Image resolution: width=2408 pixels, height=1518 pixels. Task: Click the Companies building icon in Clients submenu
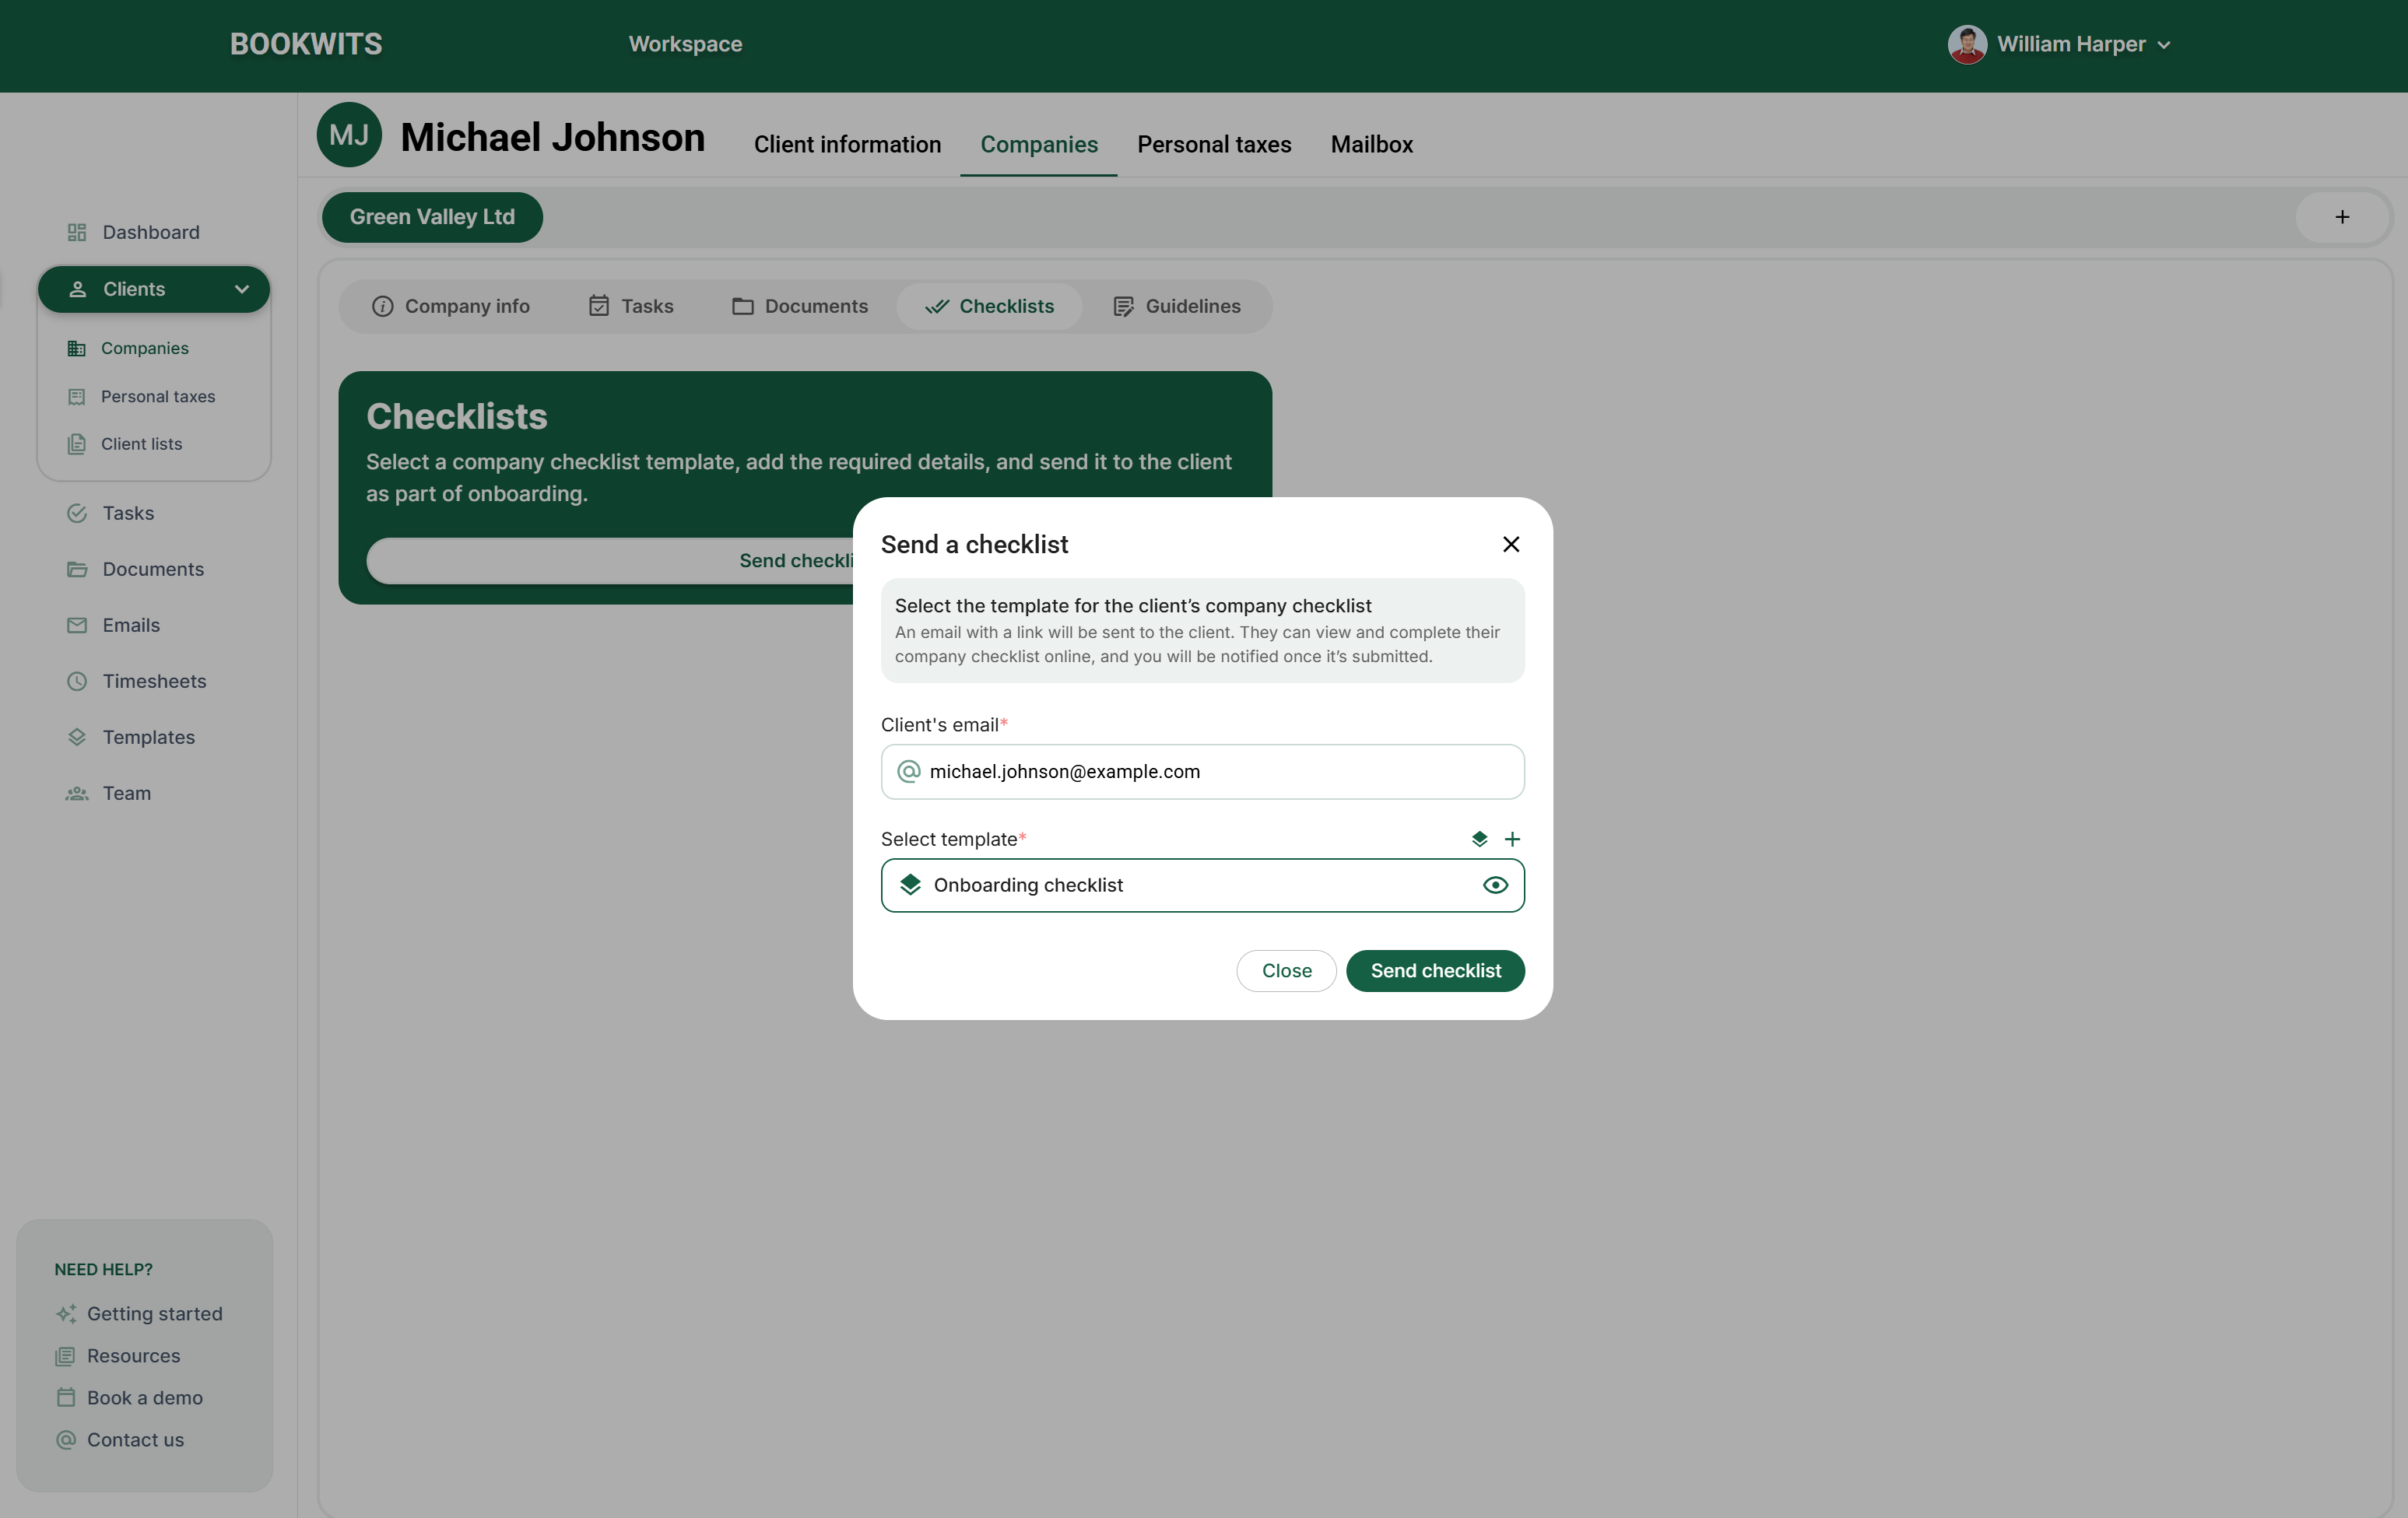point(77,348)
